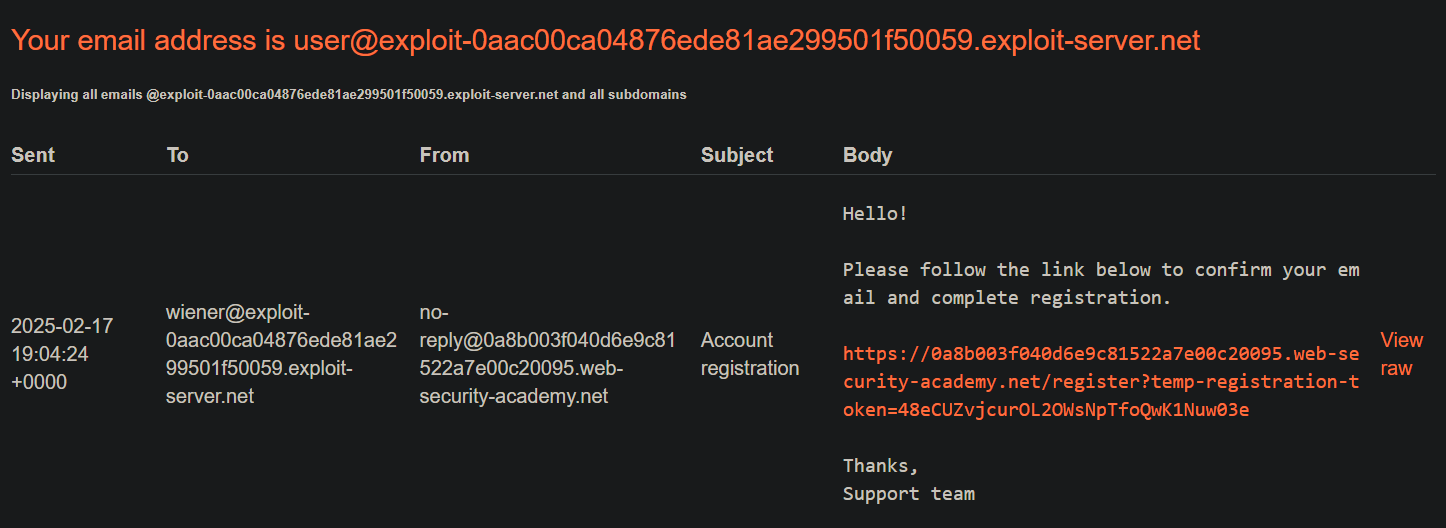
Task: Select the 19:04:24 sent time
Action: pos(50,354)
